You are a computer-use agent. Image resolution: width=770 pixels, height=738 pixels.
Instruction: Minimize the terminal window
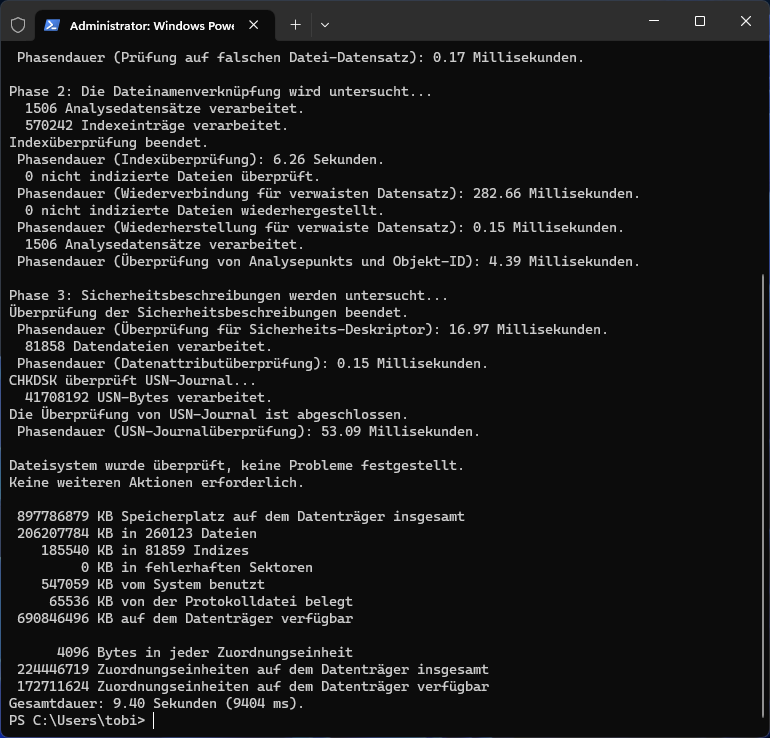point(654,21)
